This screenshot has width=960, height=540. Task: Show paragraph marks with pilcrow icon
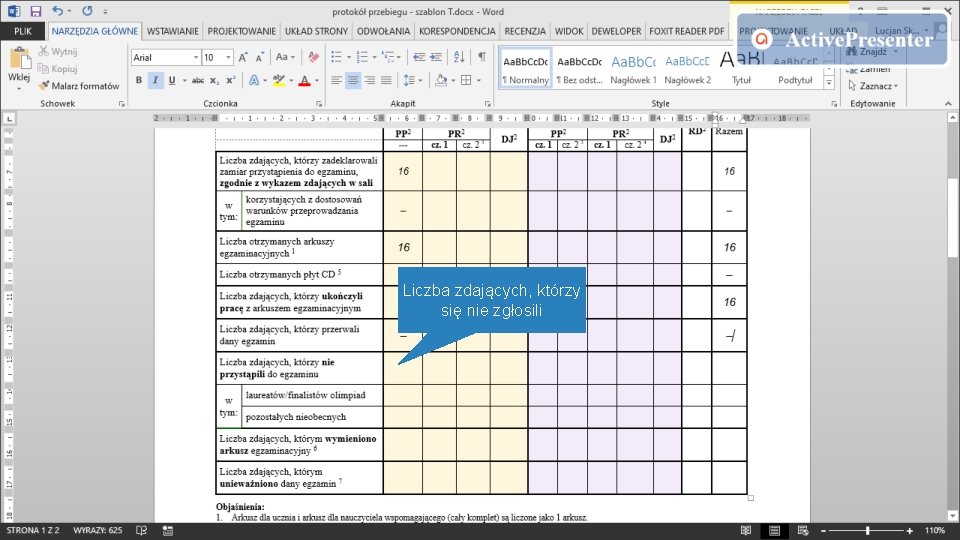(x=482, y=58)
